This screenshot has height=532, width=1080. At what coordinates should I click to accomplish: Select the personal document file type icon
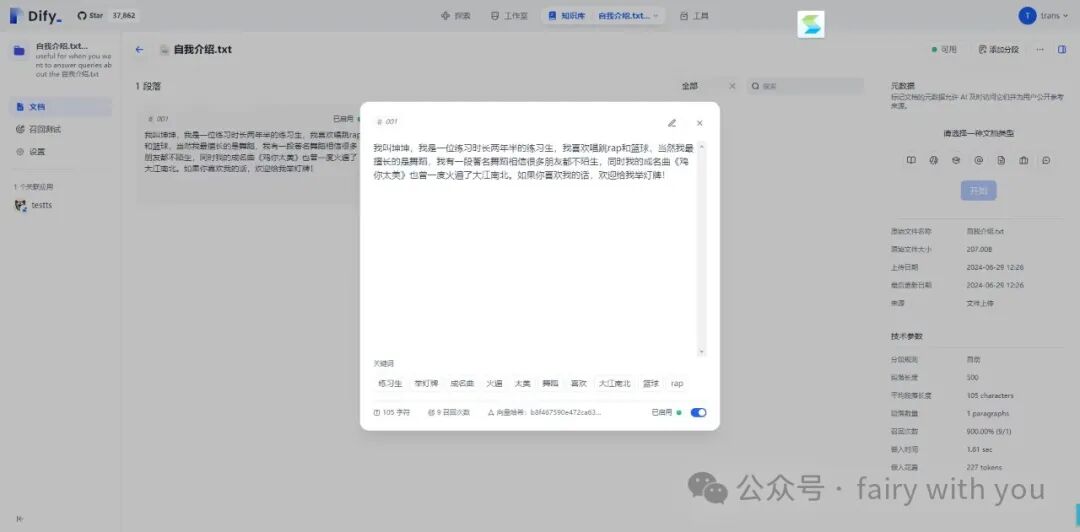tap(1001, 160)
